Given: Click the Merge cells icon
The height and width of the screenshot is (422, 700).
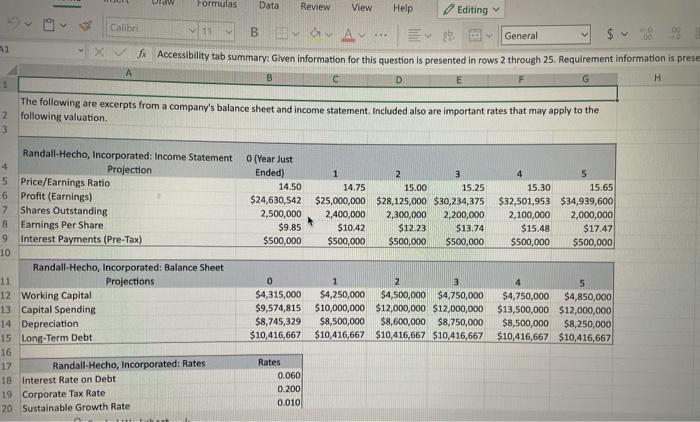Looking at the screenshot, I should 475,35.
